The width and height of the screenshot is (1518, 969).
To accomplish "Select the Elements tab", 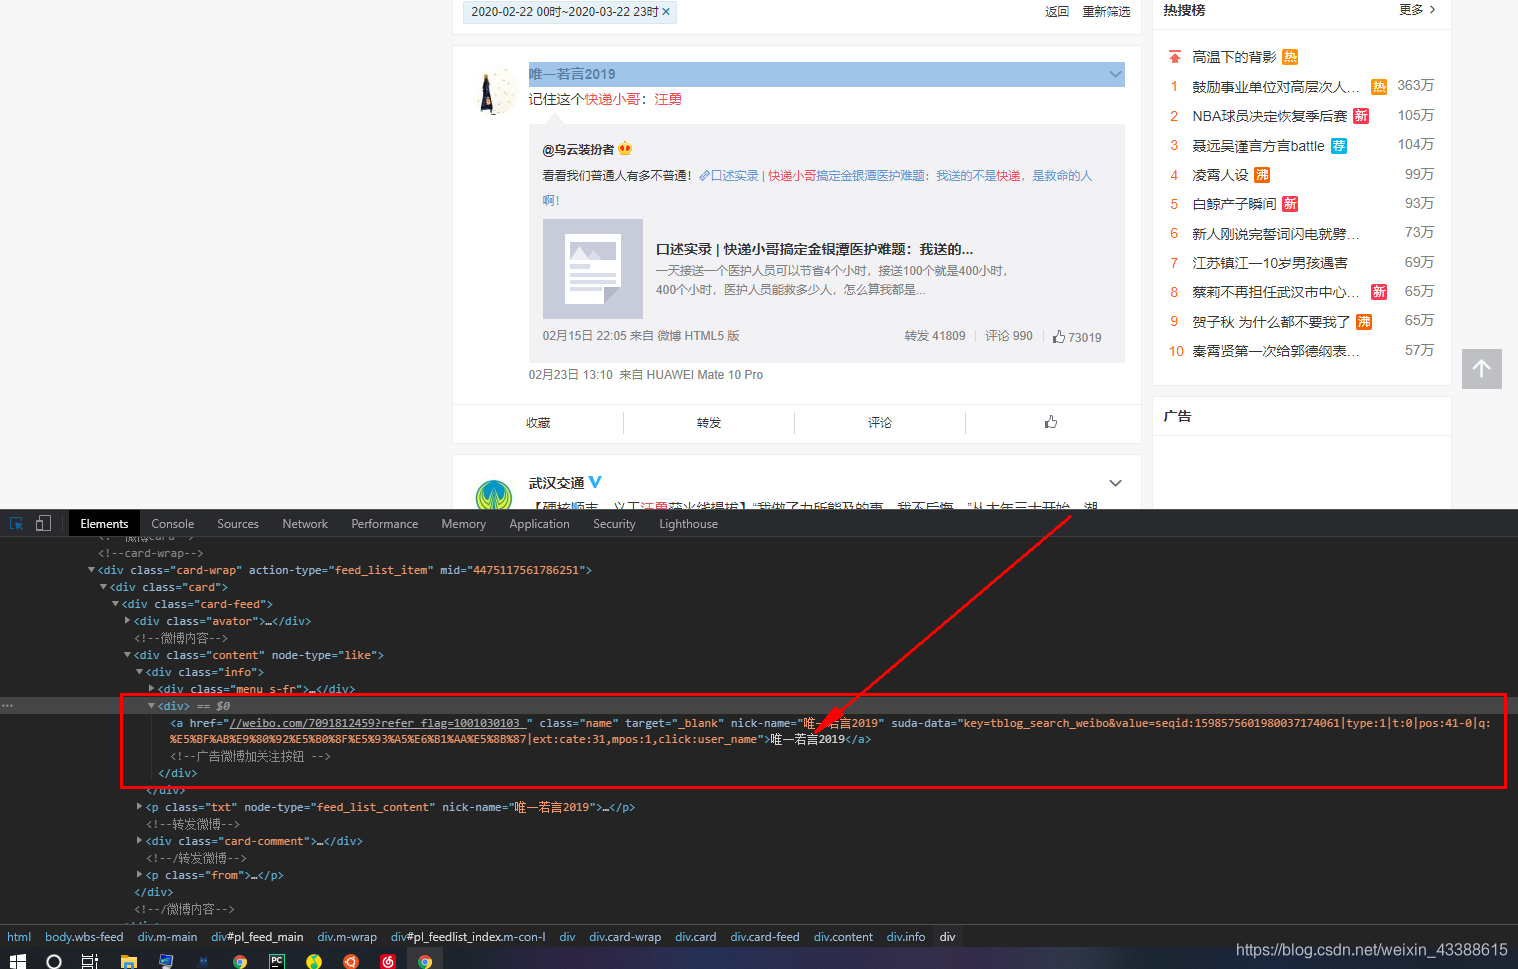I will [104, 524].
